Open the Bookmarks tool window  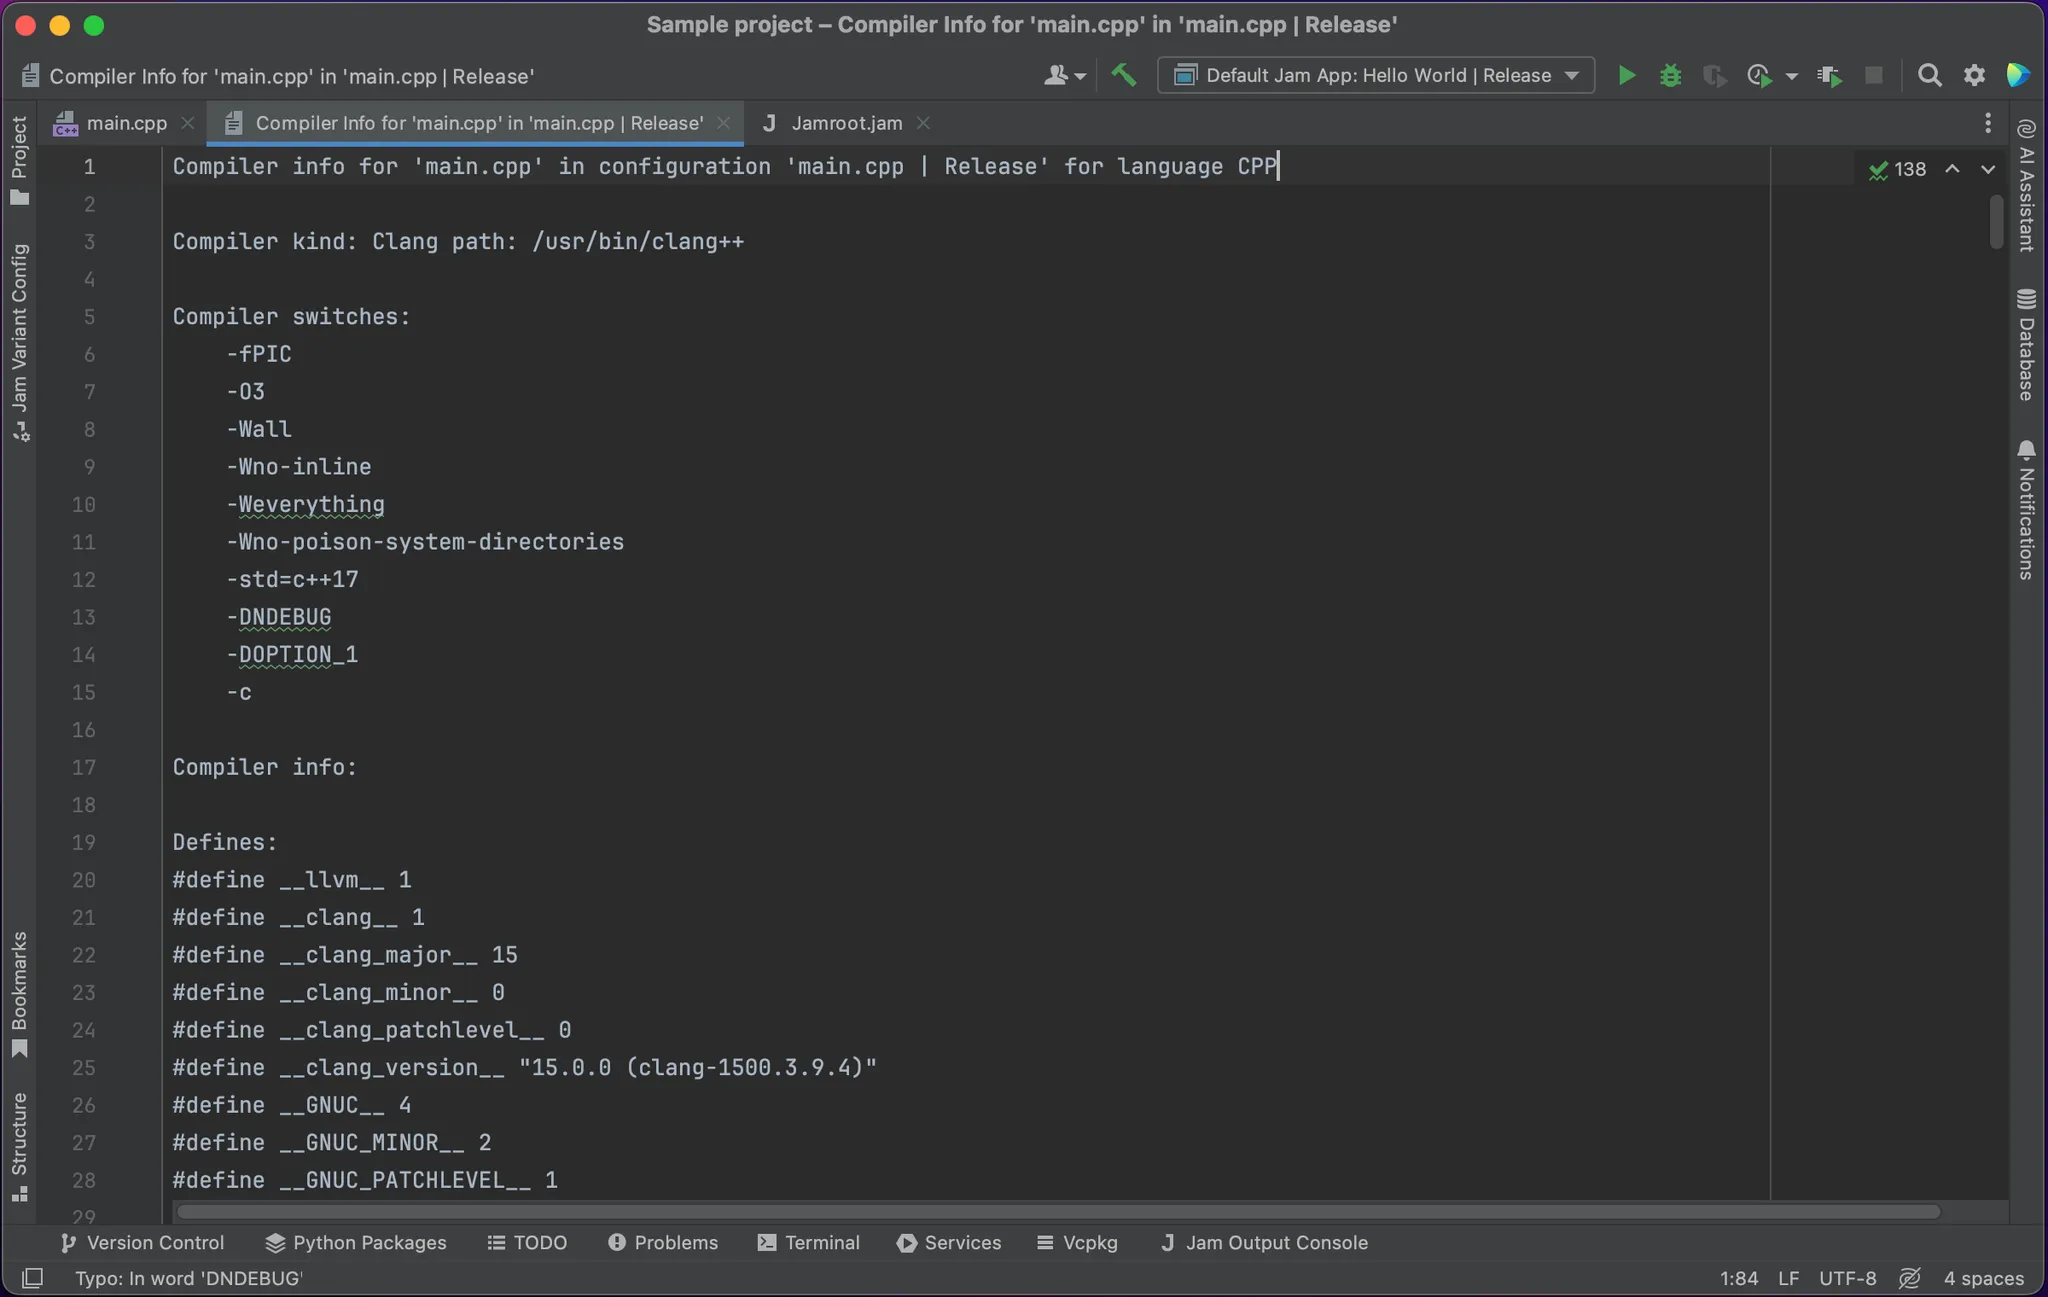click(19, 994)
